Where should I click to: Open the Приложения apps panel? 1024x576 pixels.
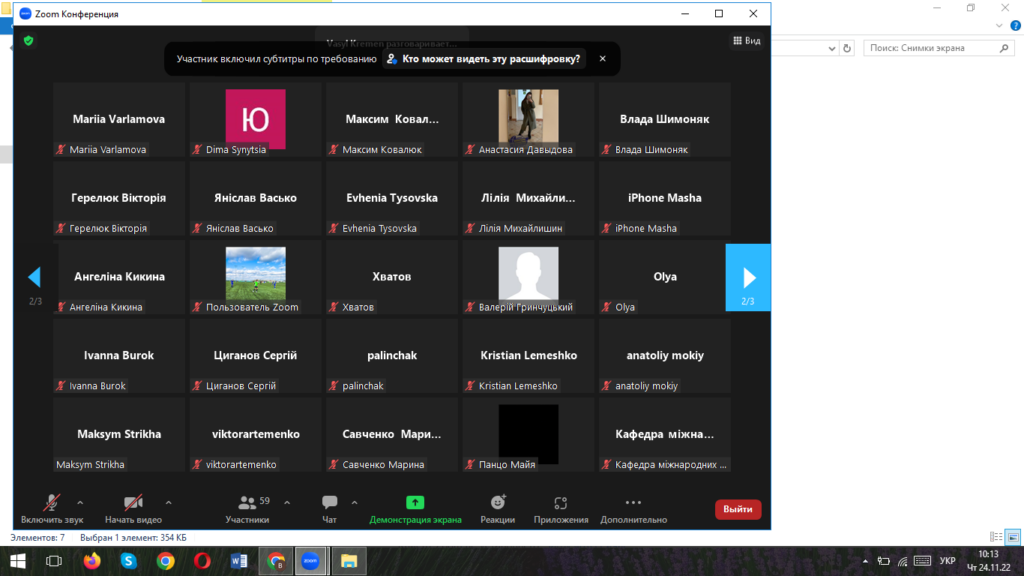(x=561, y=509)
